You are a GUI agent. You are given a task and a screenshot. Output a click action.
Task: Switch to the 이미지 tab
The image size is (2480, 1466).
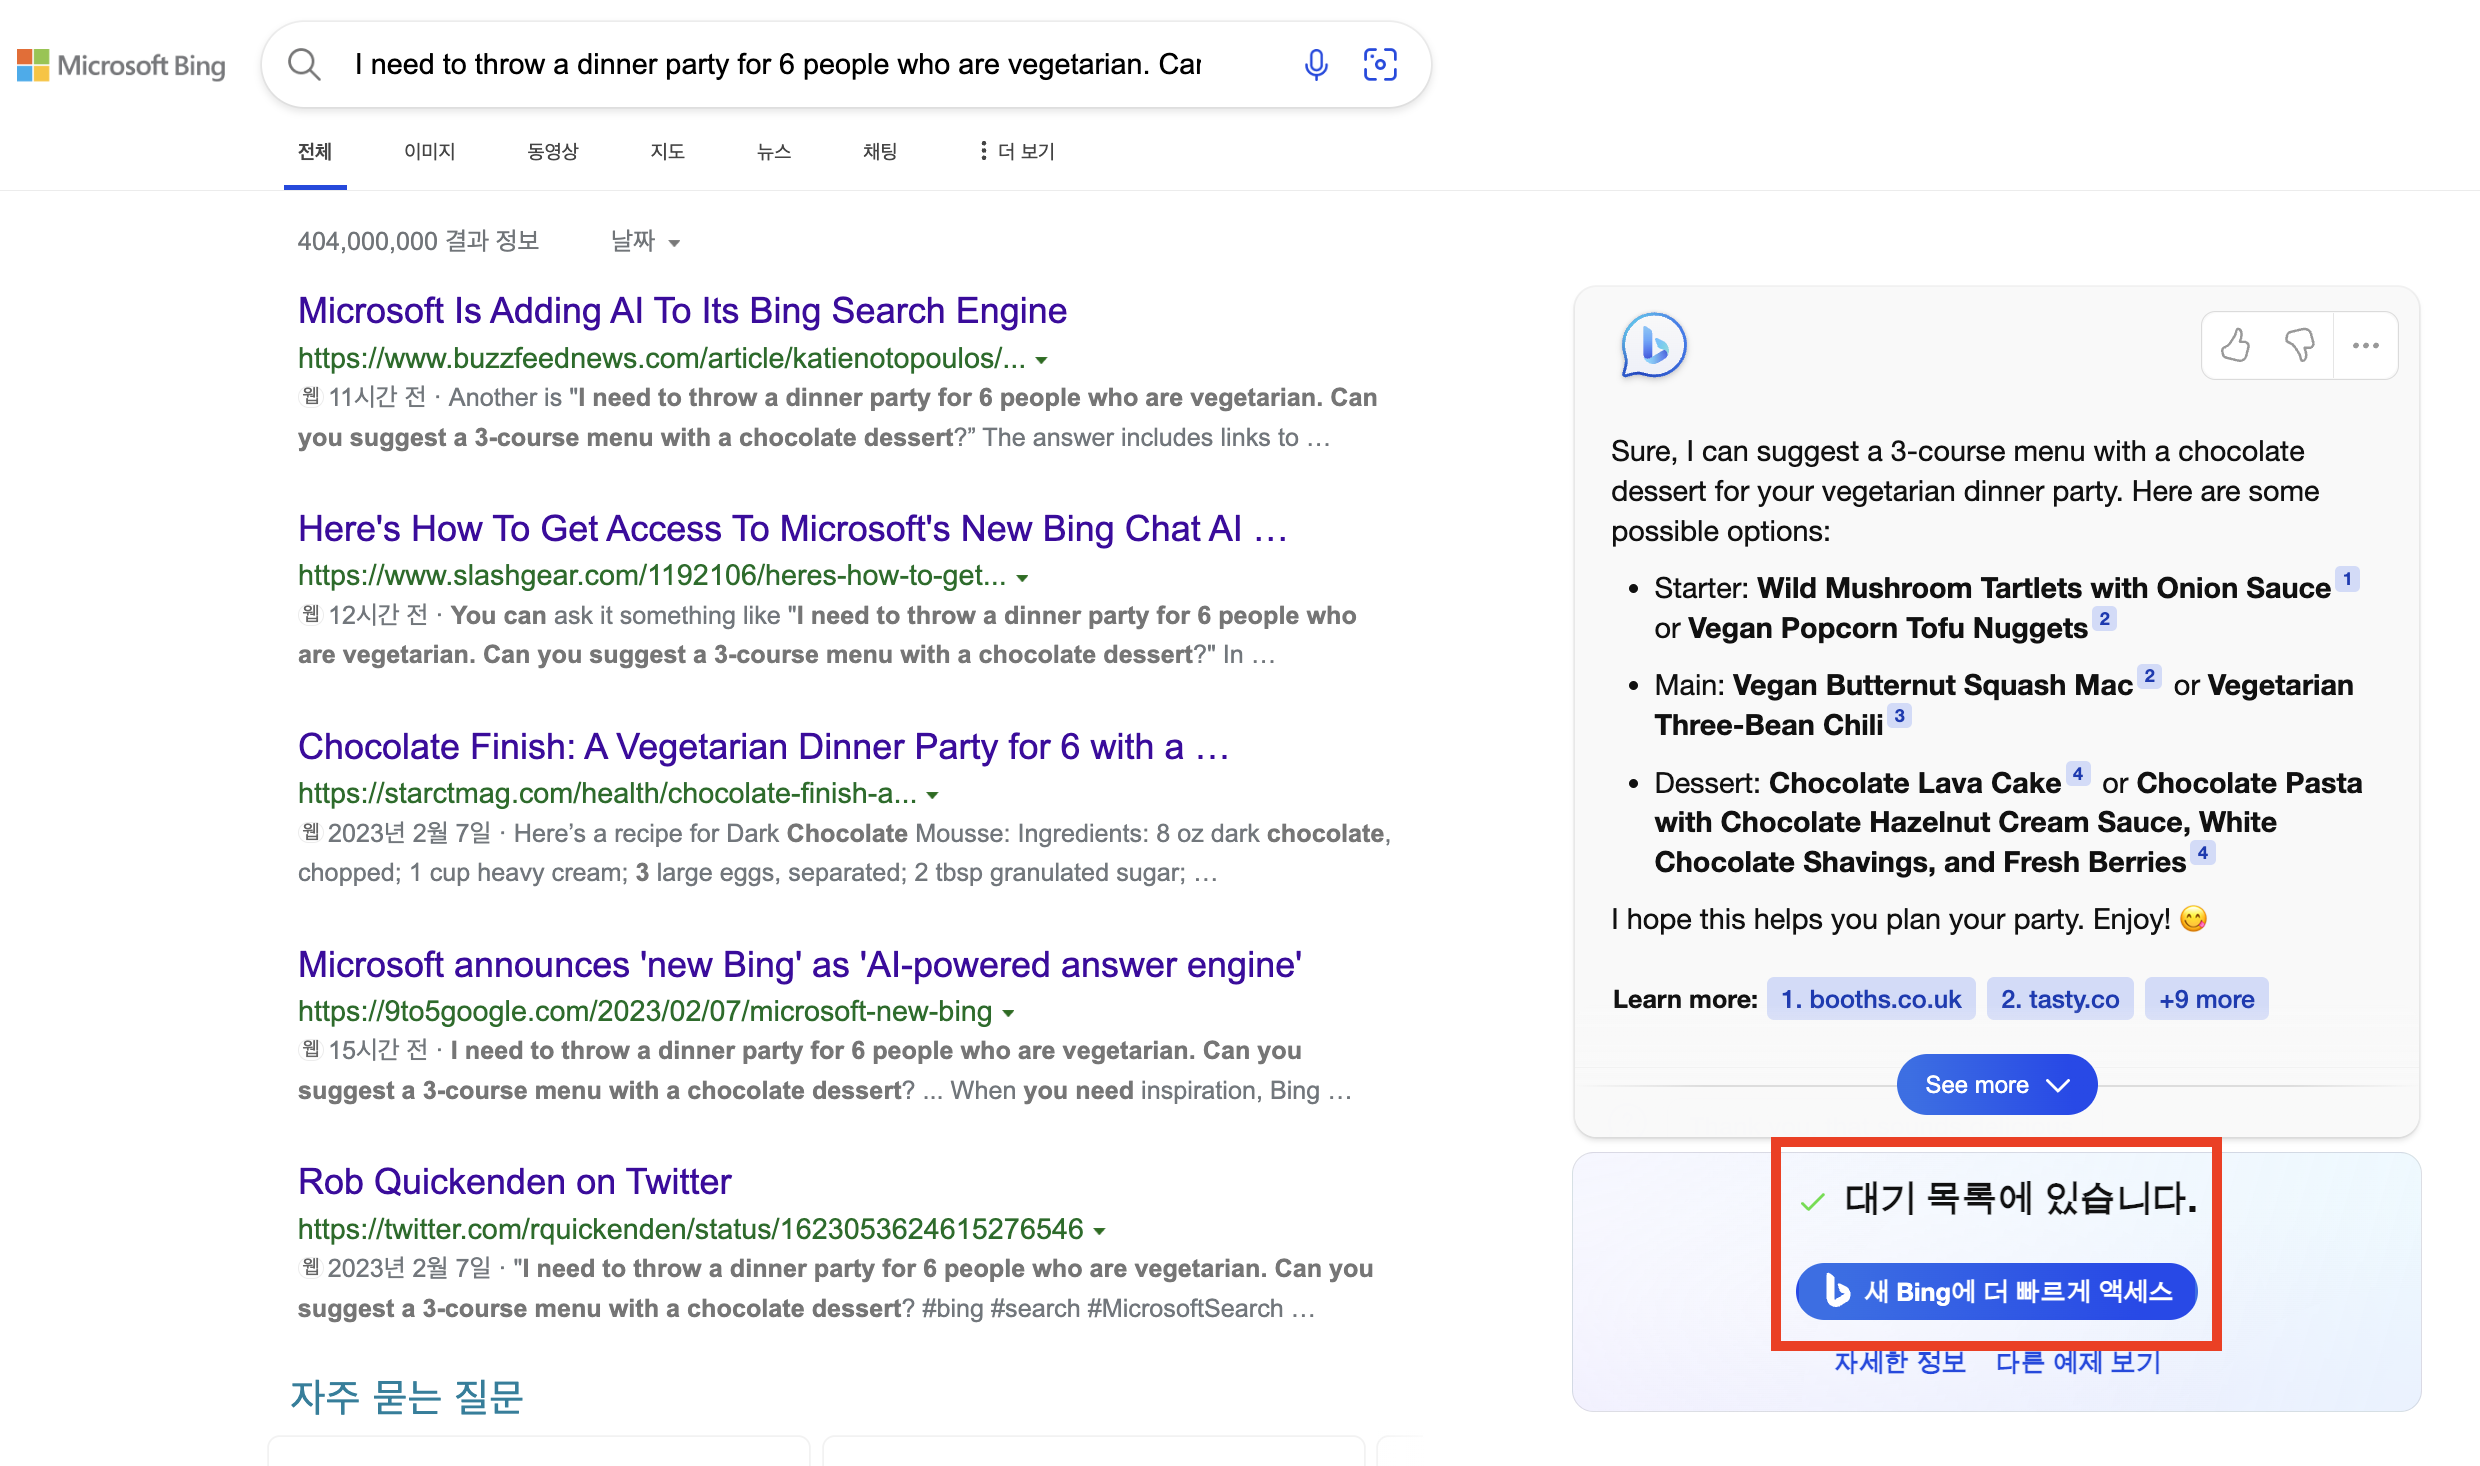click(x=429, y=151)
